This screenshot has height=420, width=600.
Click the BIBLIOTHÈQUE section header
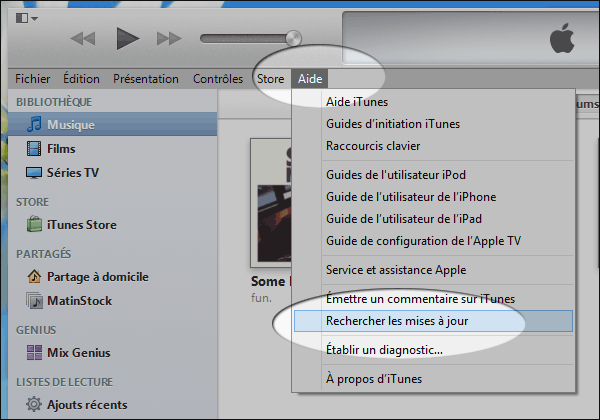click(x=54, y=102)
